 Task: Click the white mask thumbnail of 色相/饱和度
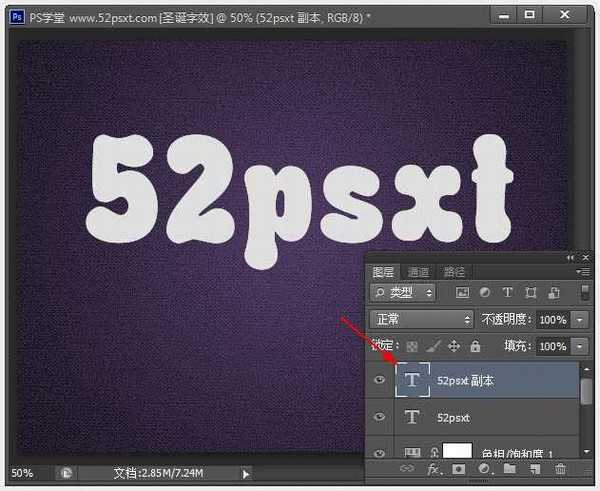click(x=457, y=452)
